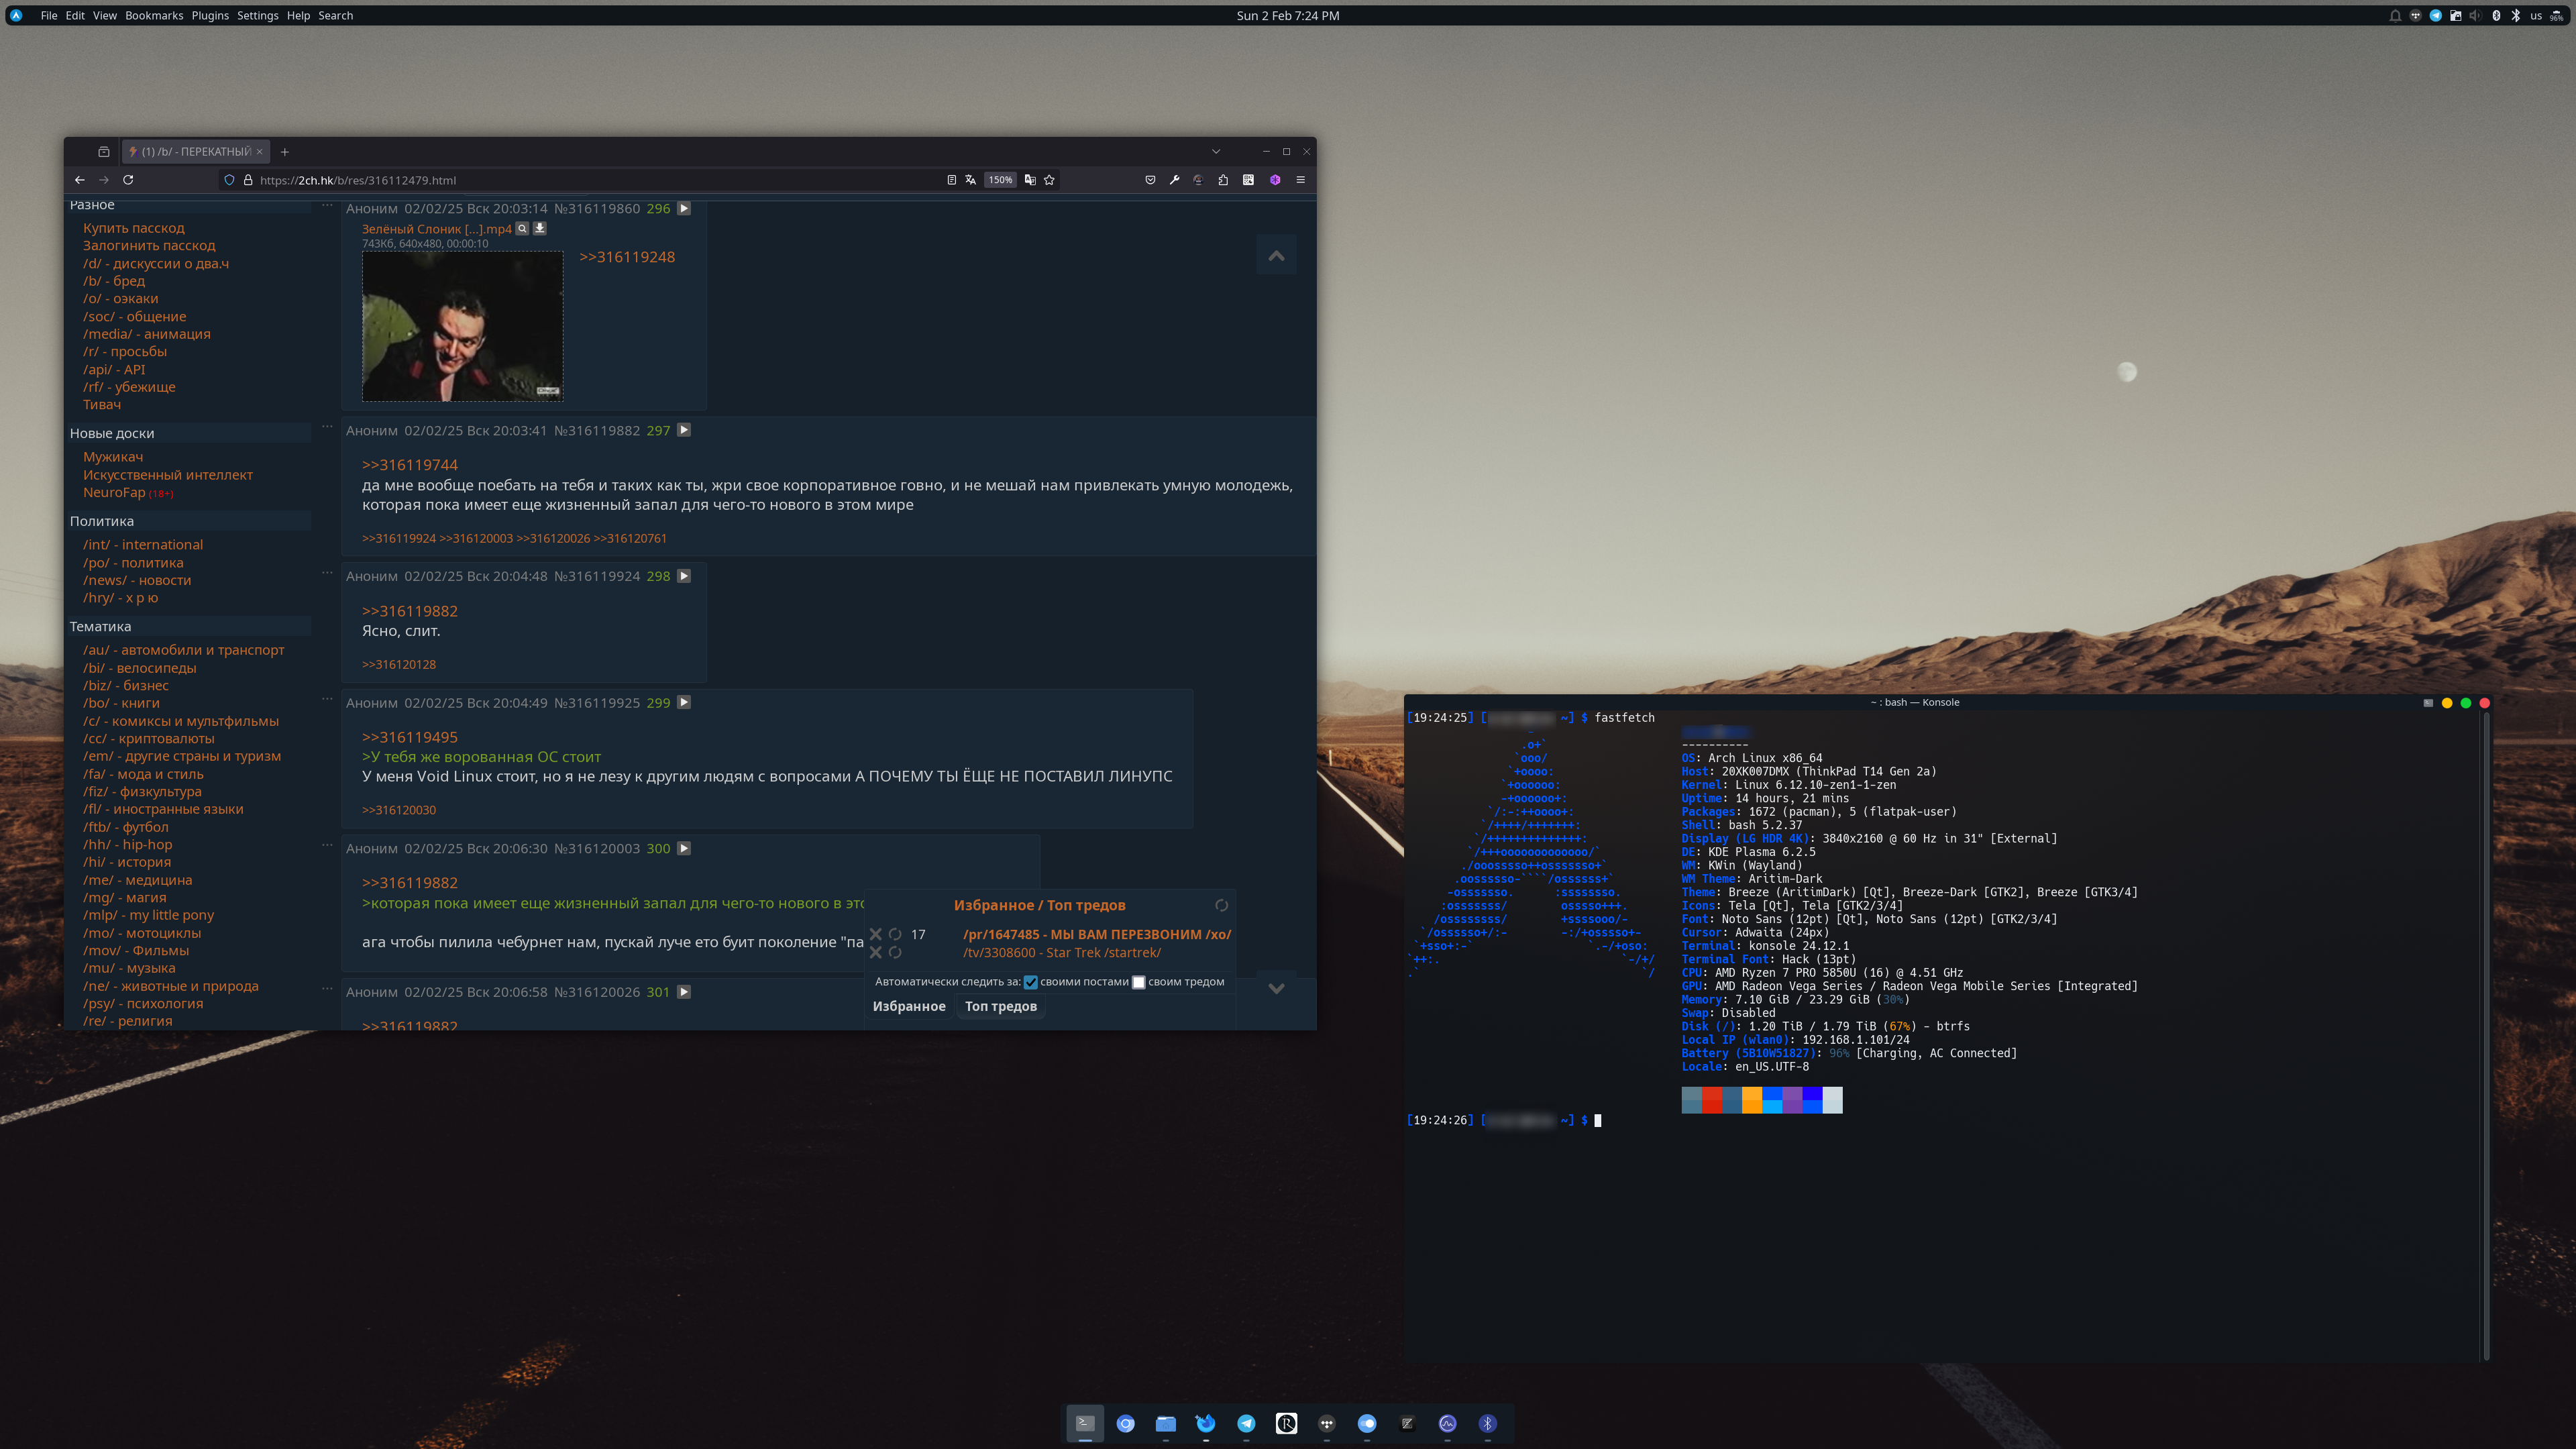Click the battery 96% indicator in tray
Screen dimensions: 2576x1449
[2557, 15]
